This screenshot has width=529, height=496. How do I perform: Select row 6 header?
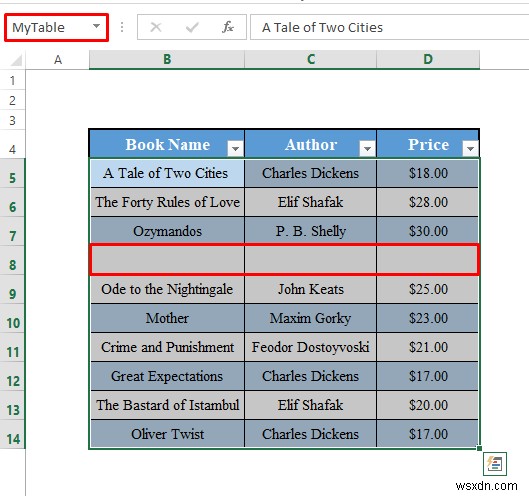[x=12, y=202]
